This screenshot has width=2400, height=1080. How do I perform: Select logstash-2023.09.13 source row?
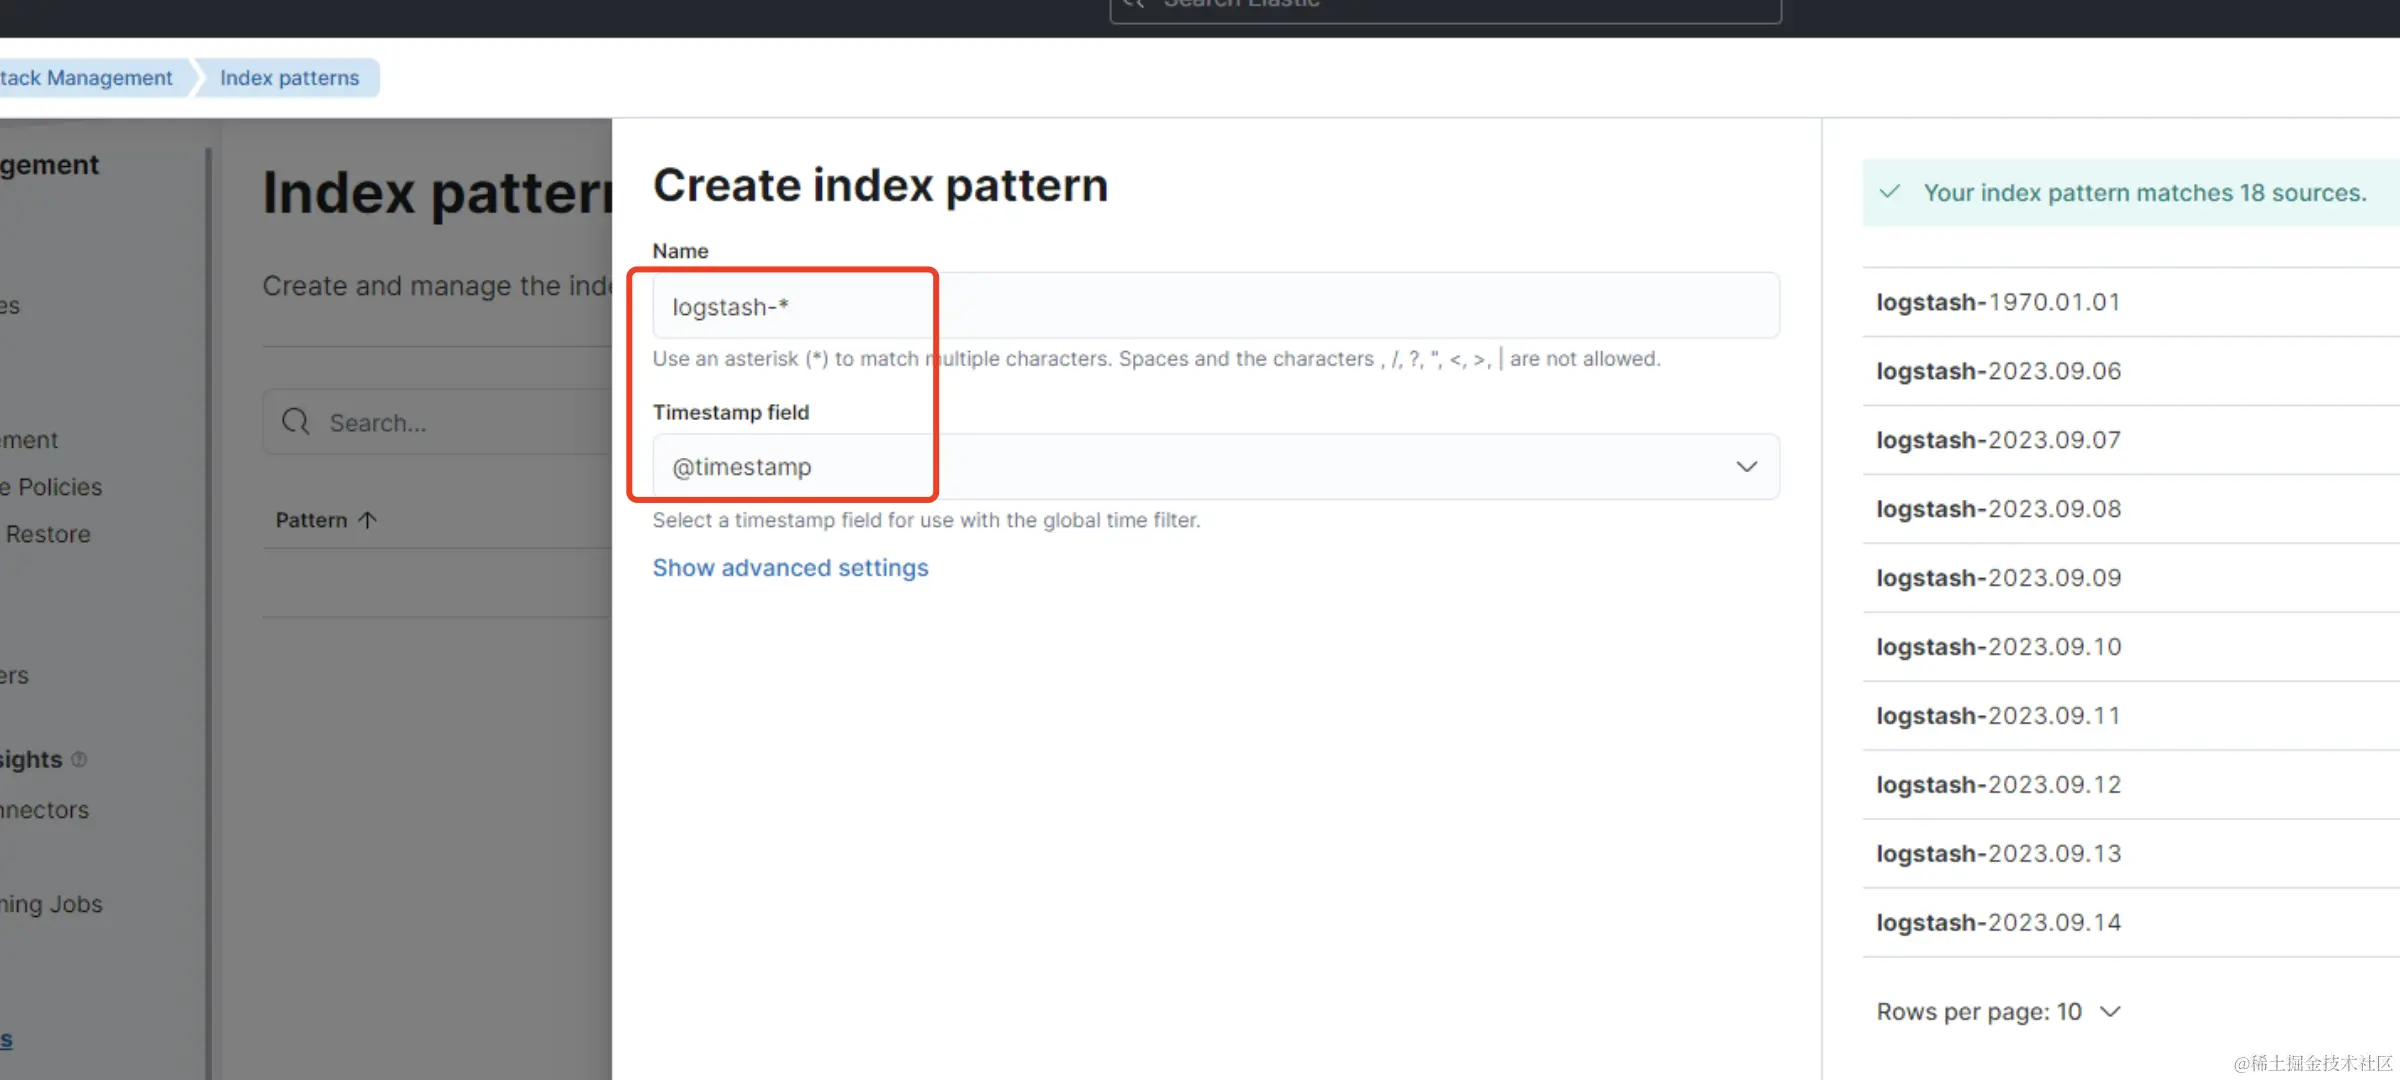[x=2130, y=854]
